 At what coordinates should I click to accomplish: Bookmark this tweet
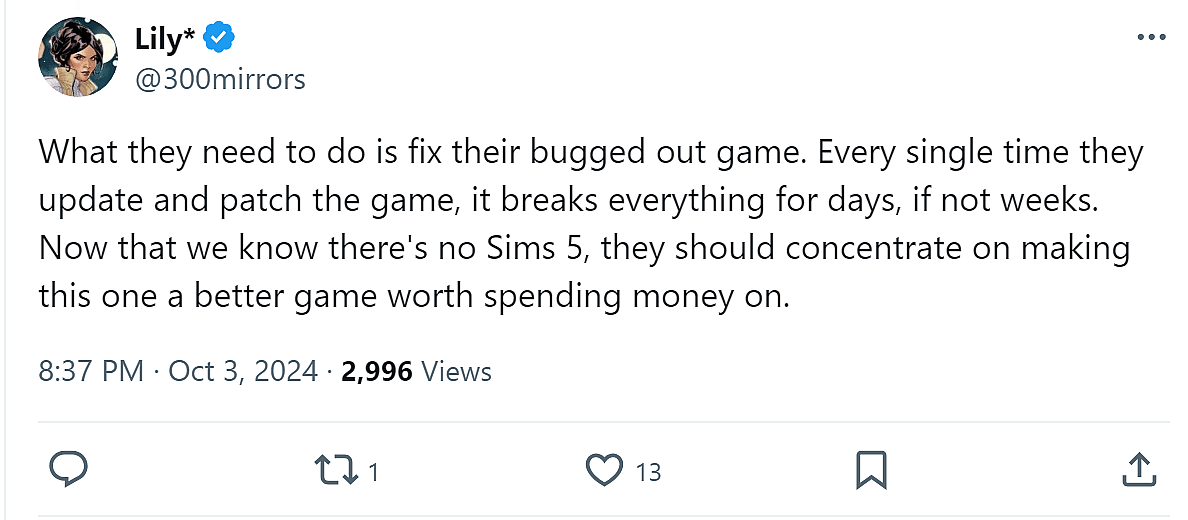click(x=871, y=469)
